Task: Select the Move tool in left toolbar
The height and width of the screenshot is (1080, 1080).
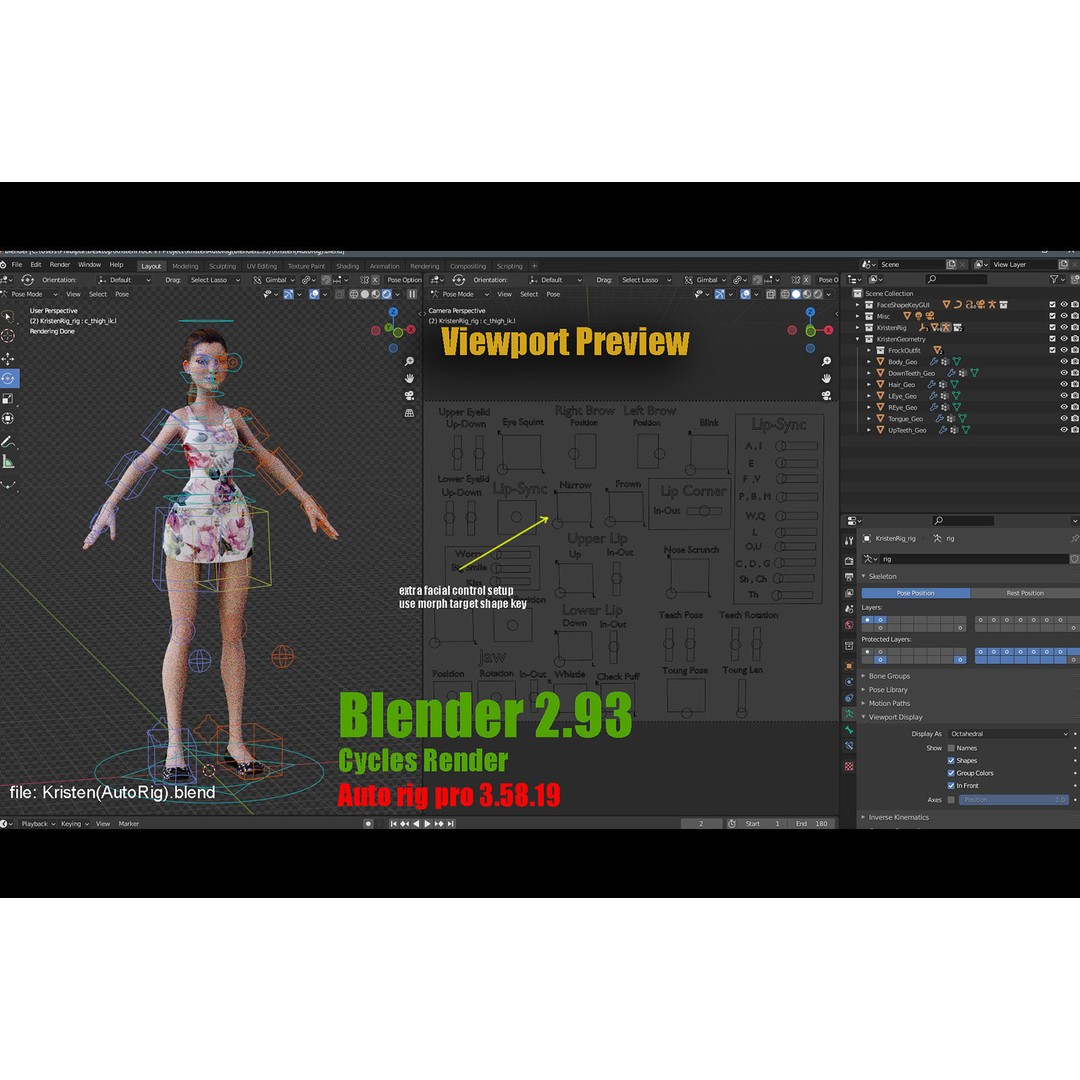Action: point(8,359)
